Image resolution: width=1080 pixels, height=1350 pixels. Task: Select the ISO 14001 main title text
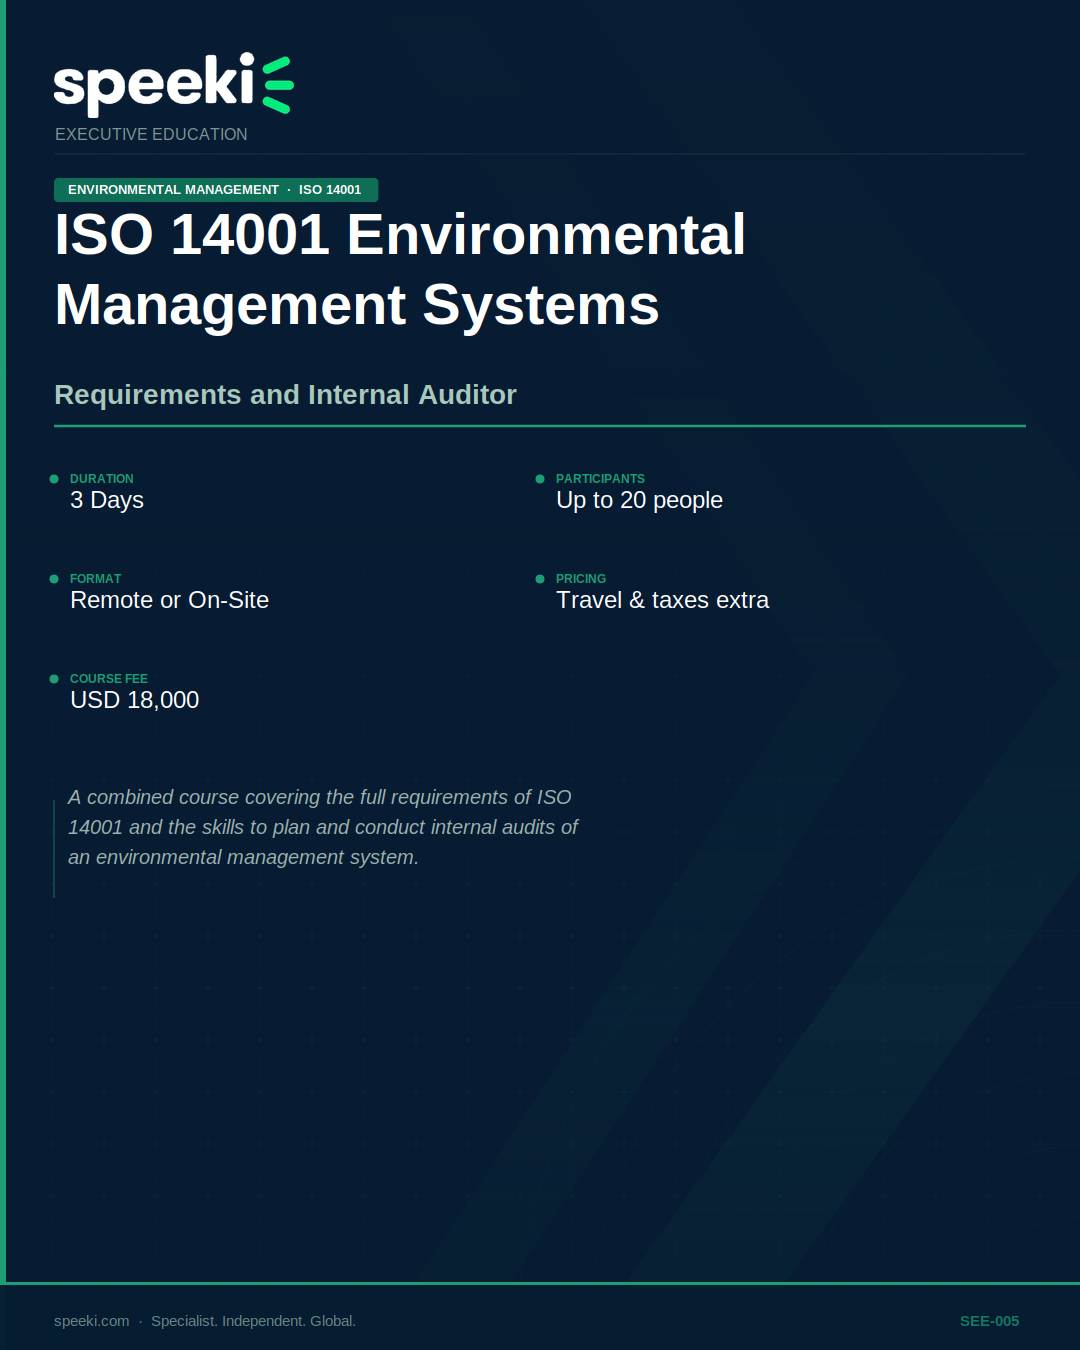(399, 270)
